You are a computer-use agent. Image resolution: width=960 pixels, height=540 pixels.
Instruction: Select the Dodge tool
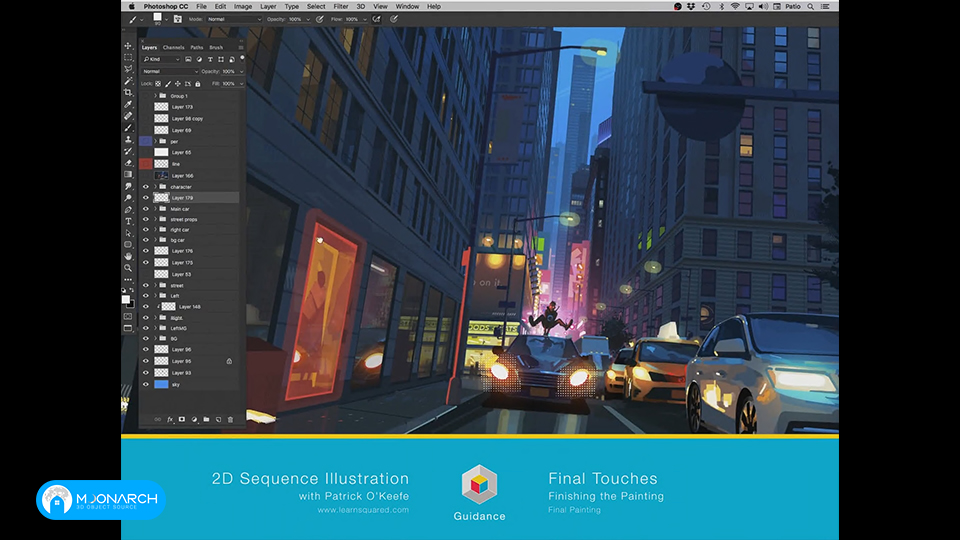128,198
